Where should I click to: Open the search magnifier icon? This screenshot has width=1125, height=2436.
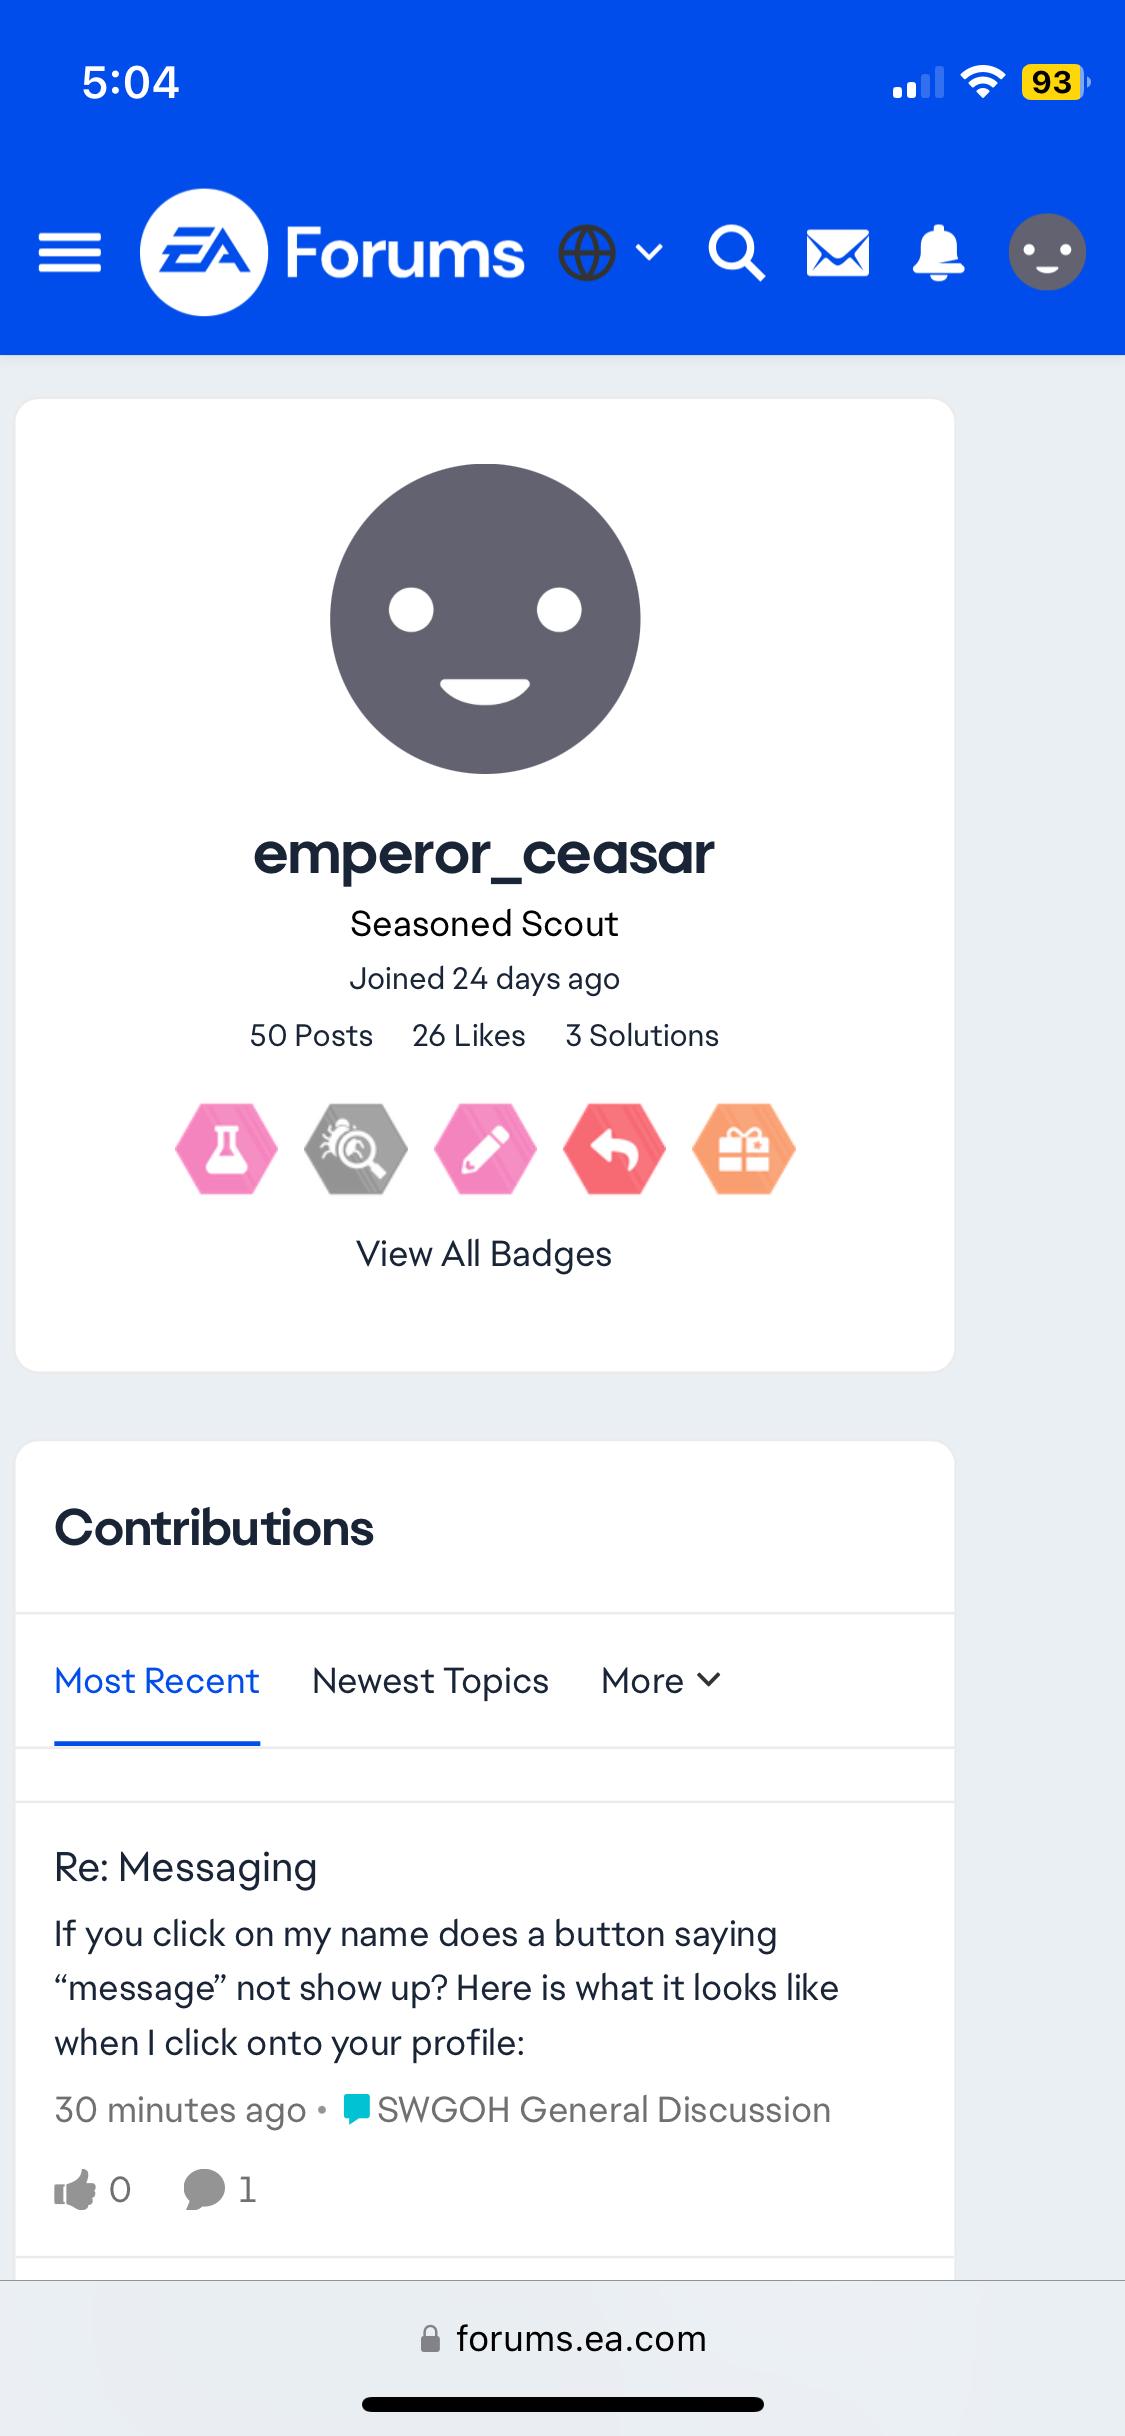point(737,253)
